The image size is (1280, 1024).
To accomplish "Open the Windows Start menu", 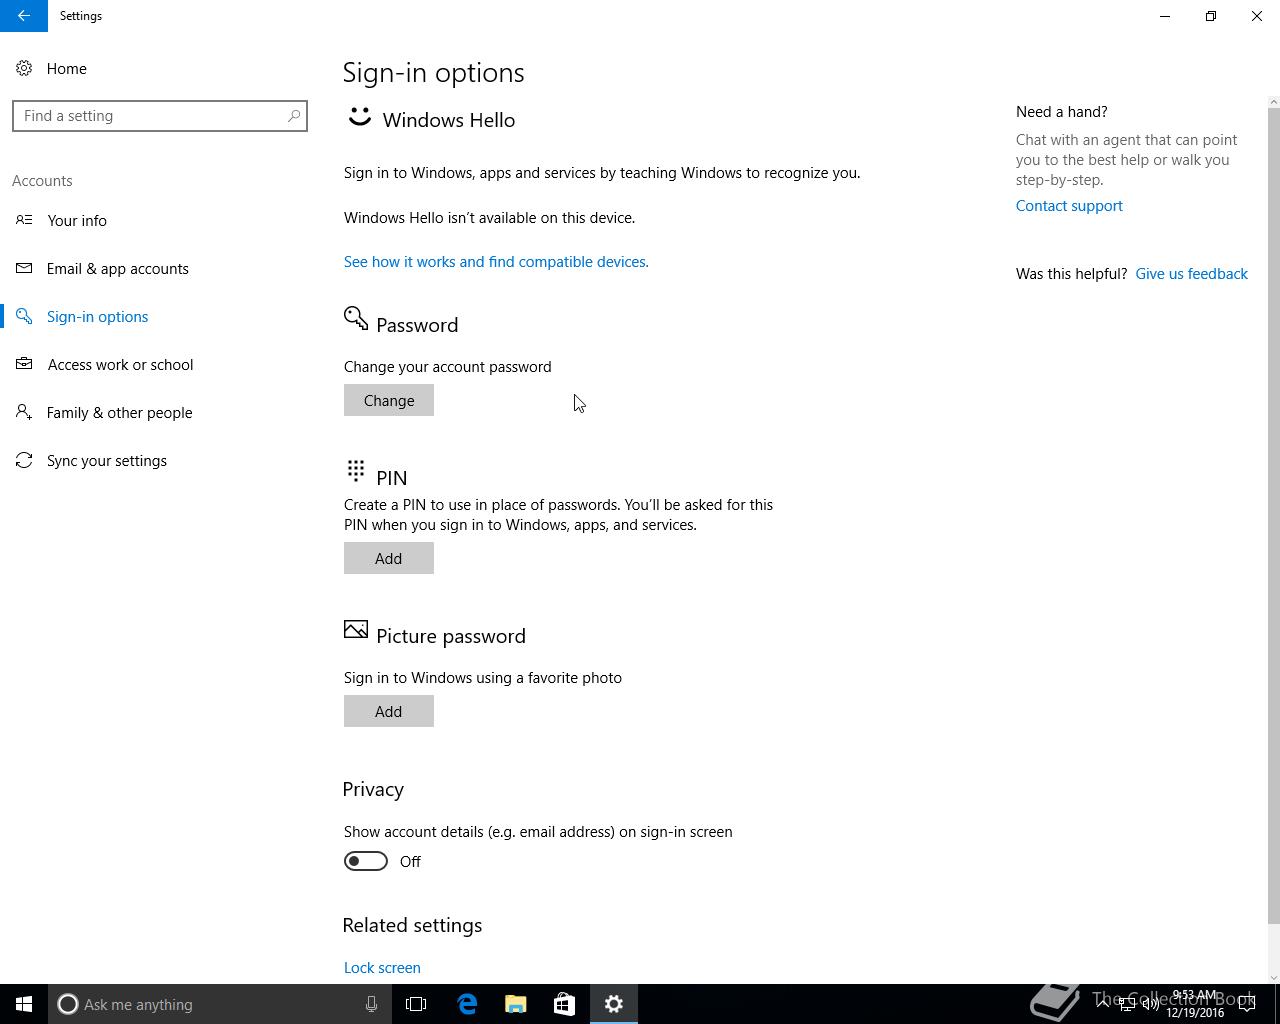I will [24, 1004].
